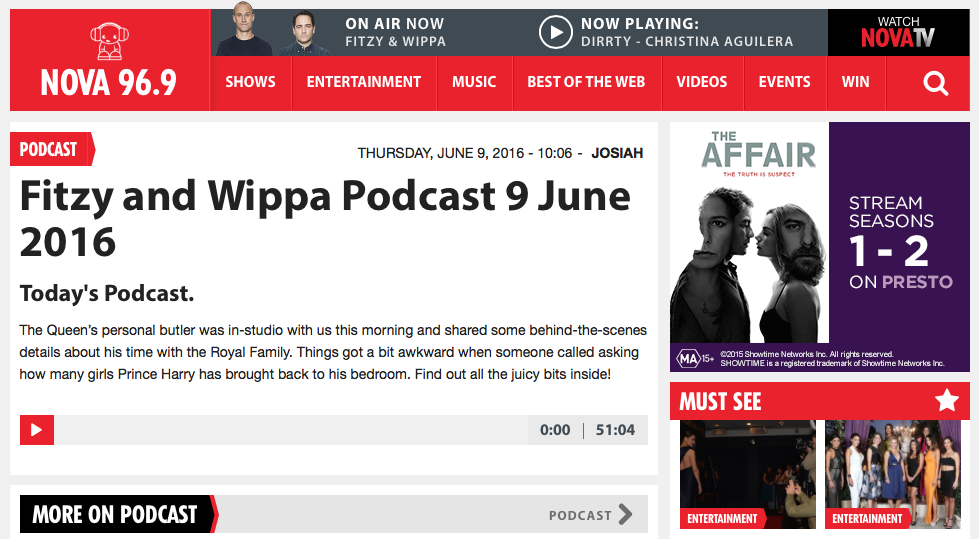The image size is (979, 539).
Task: Click the Must See star icon
Action: coord(947,400)
